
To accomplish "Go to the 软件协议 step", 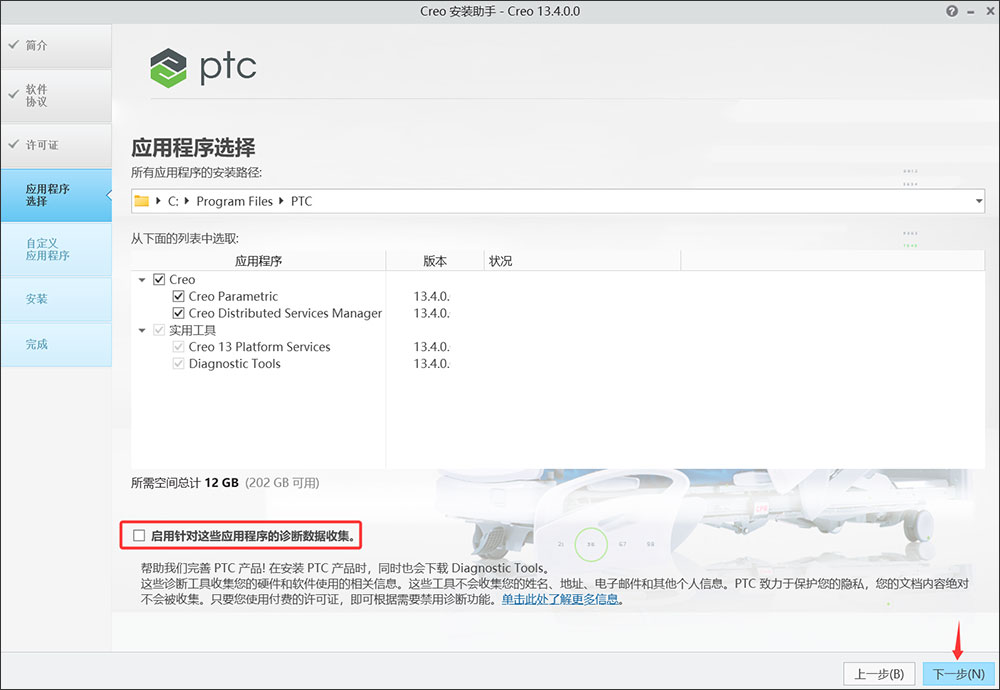I will click(56, 96).
